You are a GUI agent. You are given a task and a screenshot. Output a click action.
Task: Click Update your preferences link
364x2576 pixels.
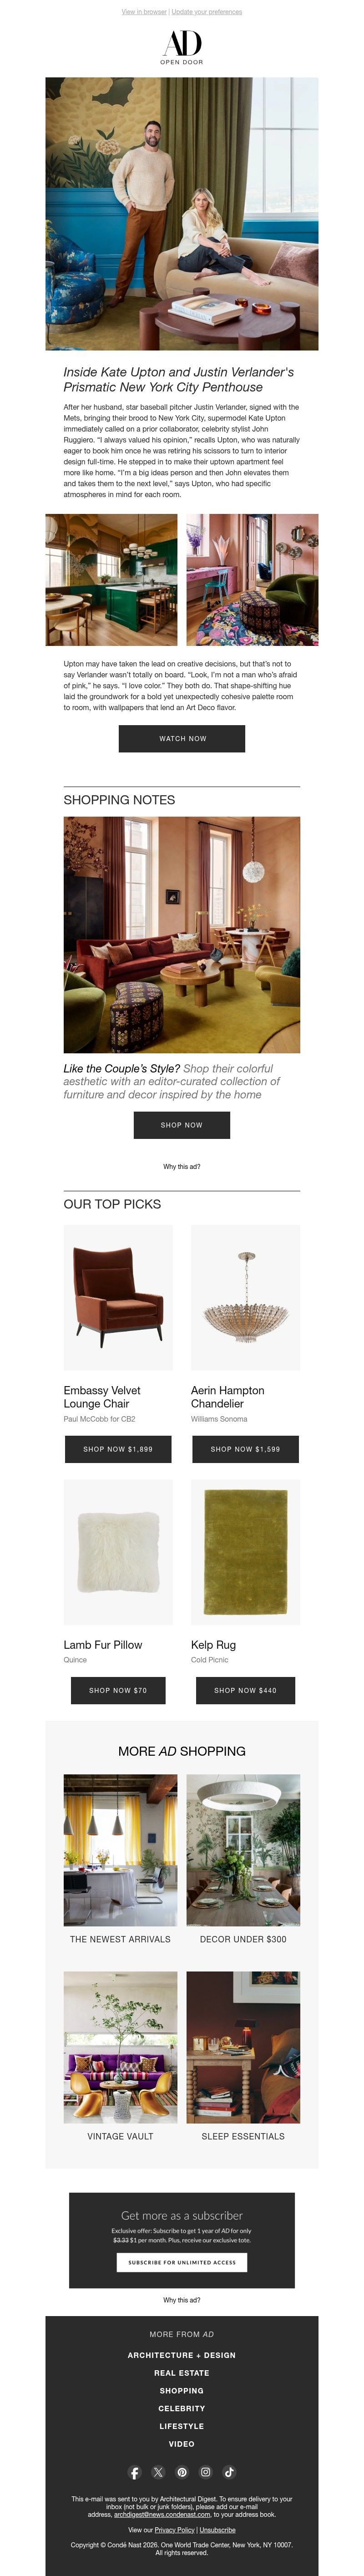(207, 12)
